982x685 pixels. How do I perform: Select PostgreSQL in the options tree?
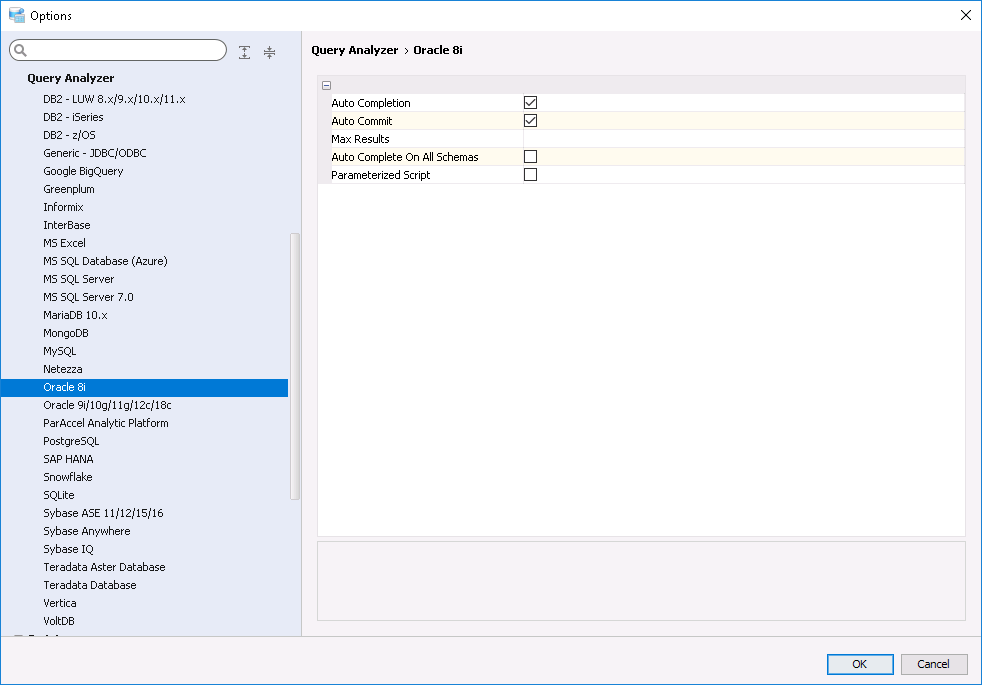pos(71,441)
